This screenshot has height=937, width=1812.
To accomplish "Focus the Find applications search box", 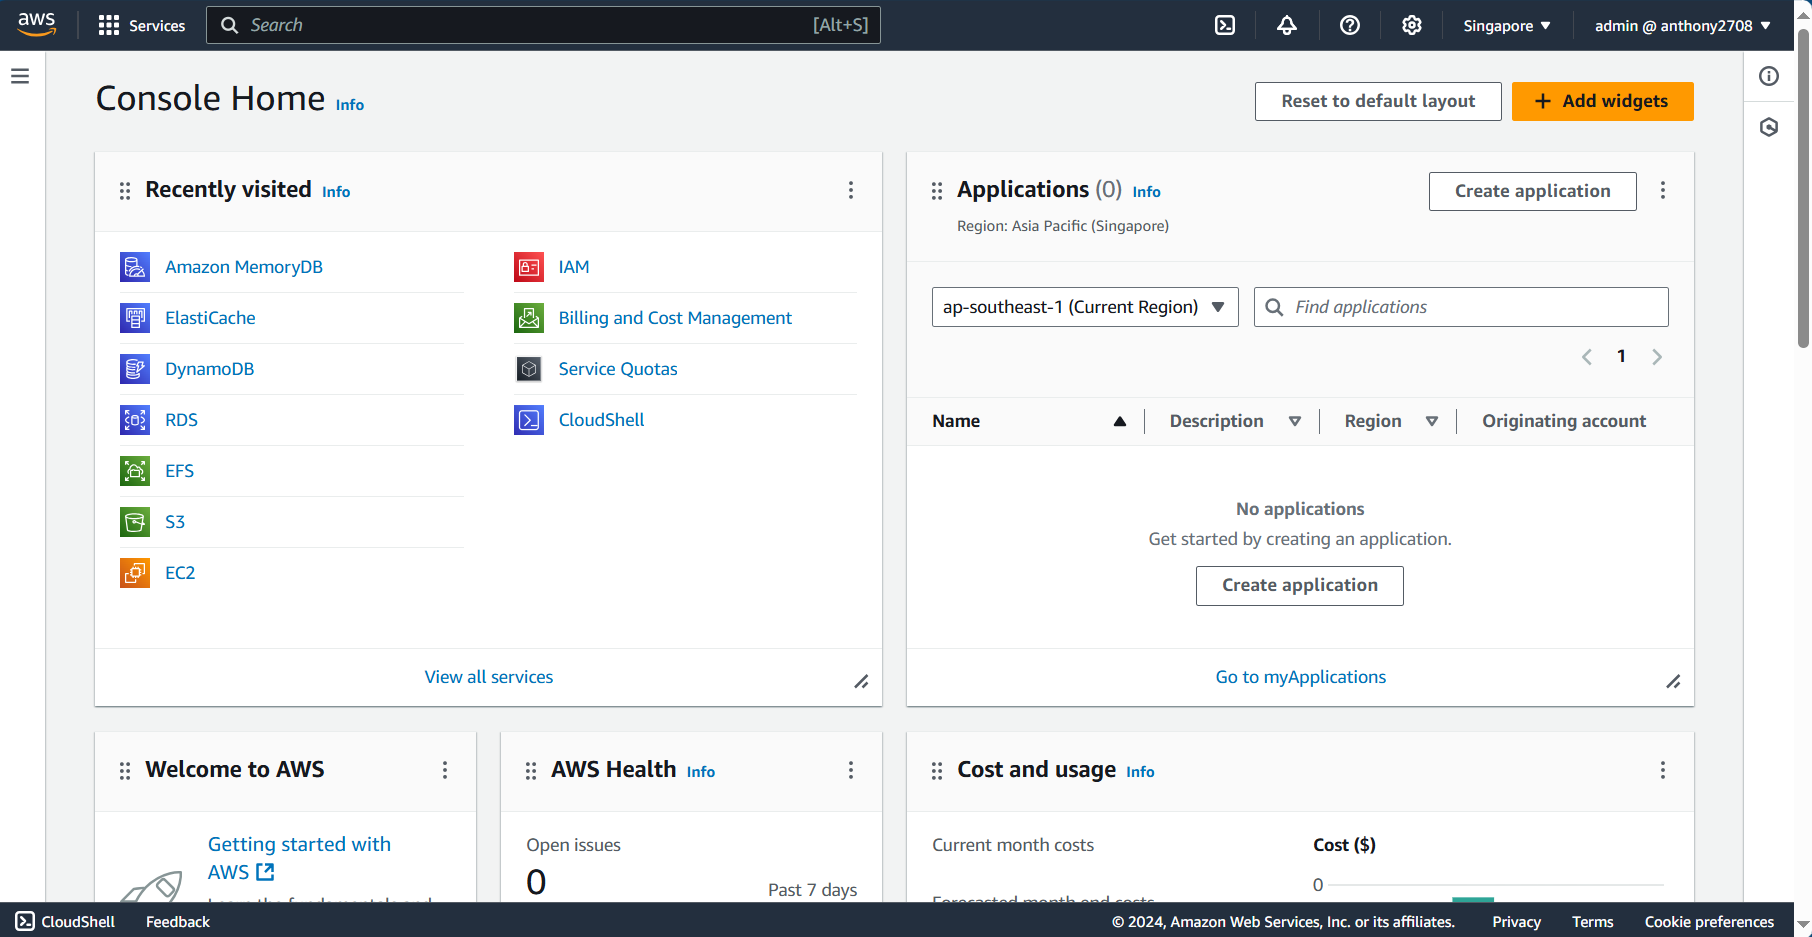I will point(1461,307).
